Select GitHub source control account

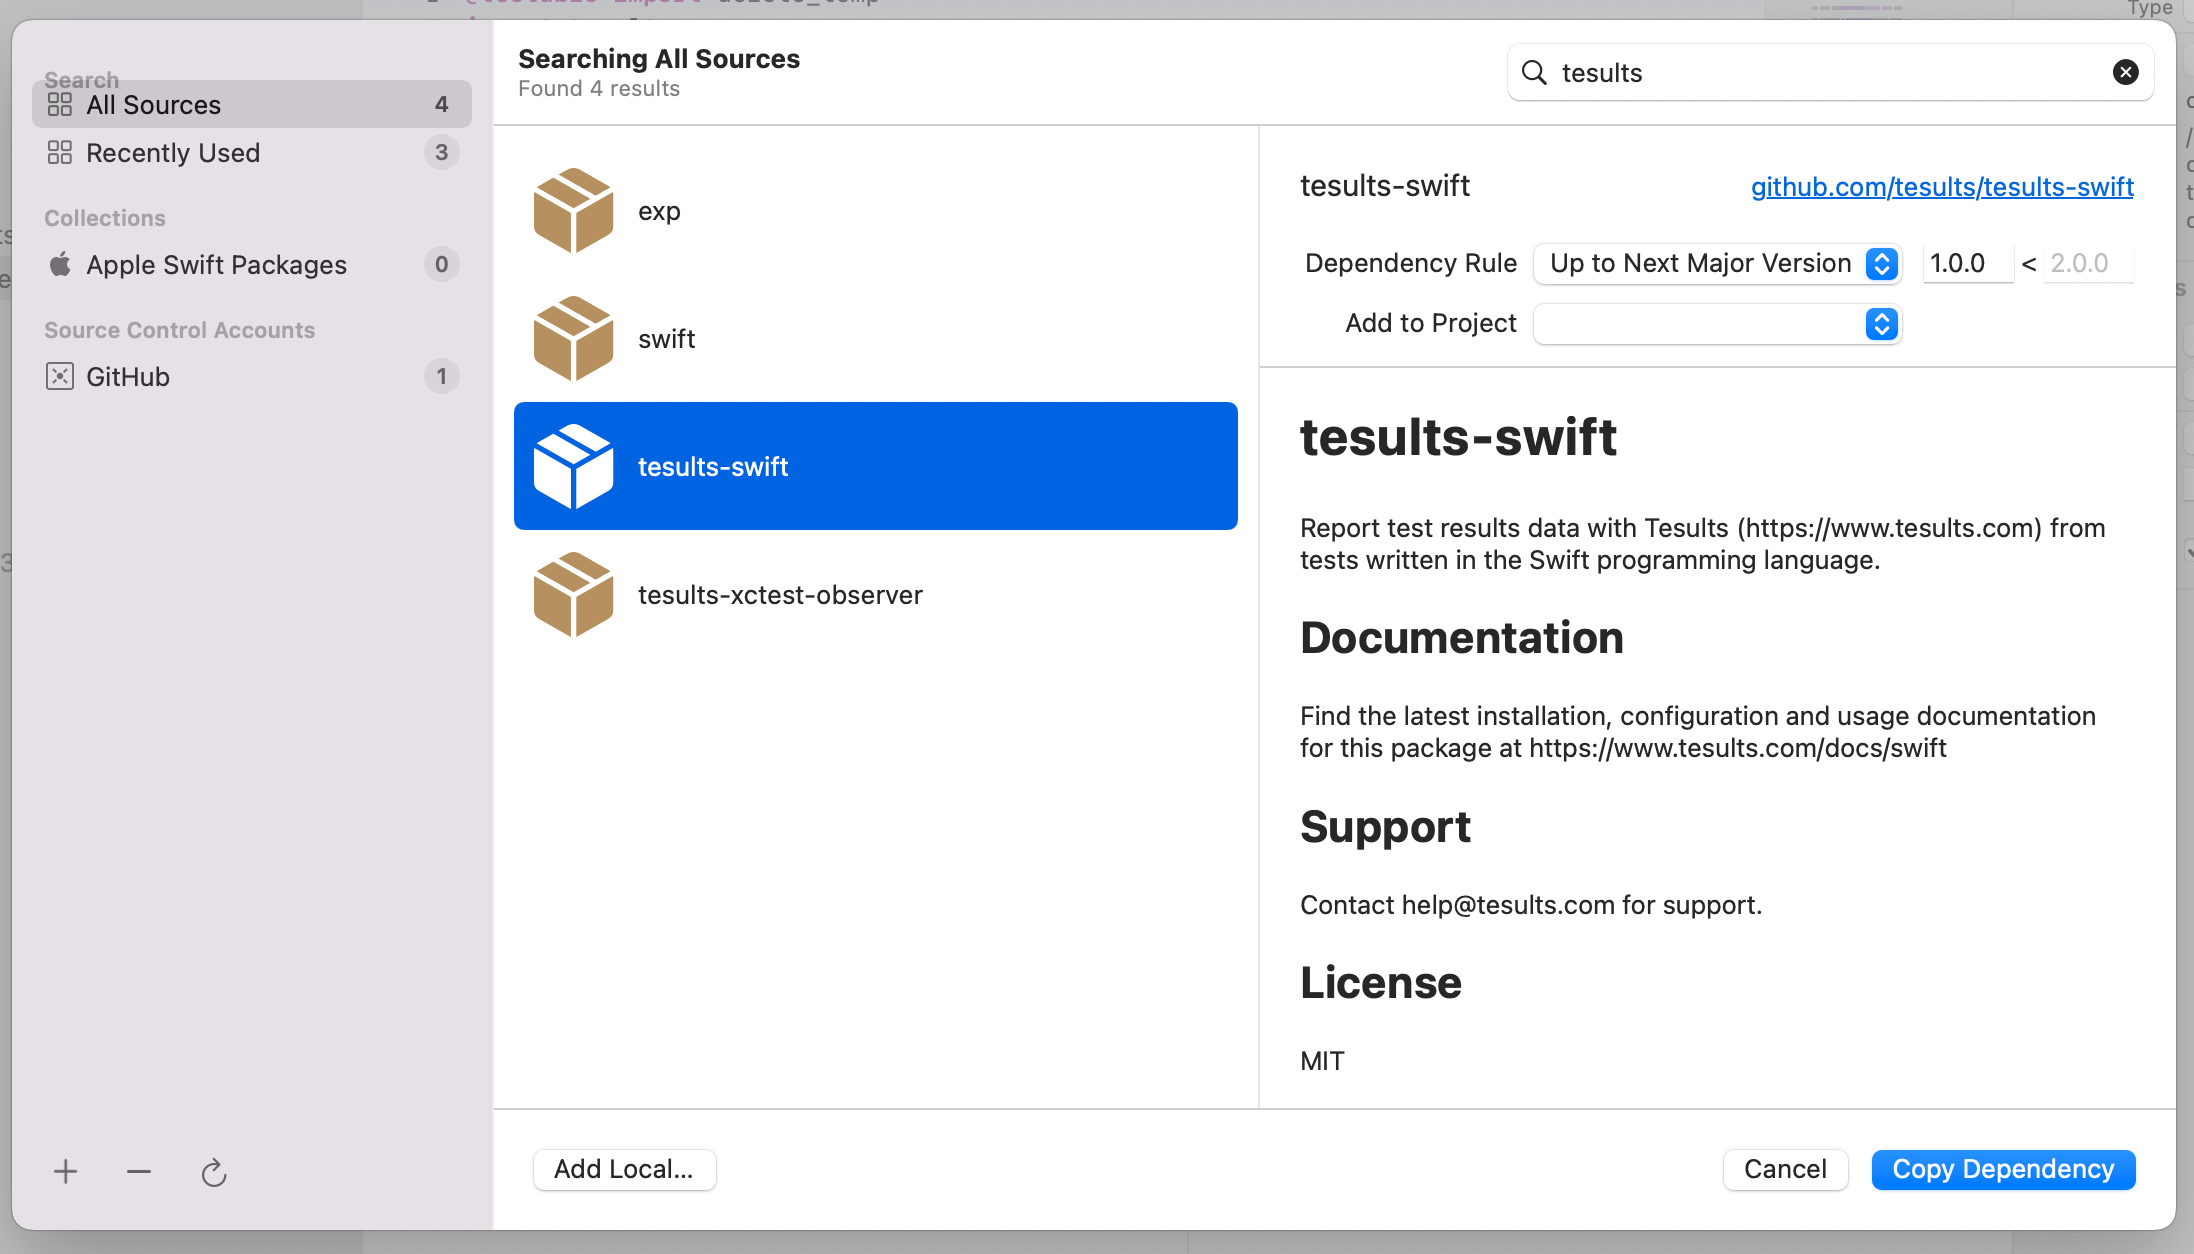(x=252, y=376)
